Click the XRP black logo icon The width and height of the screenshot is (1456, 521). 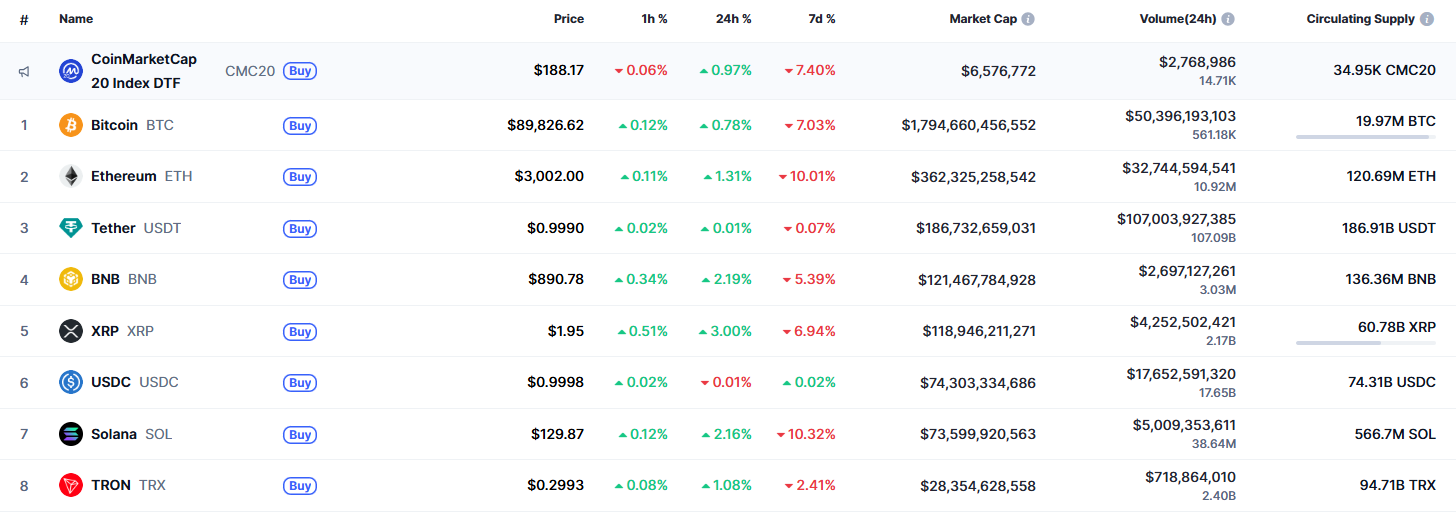71,331
